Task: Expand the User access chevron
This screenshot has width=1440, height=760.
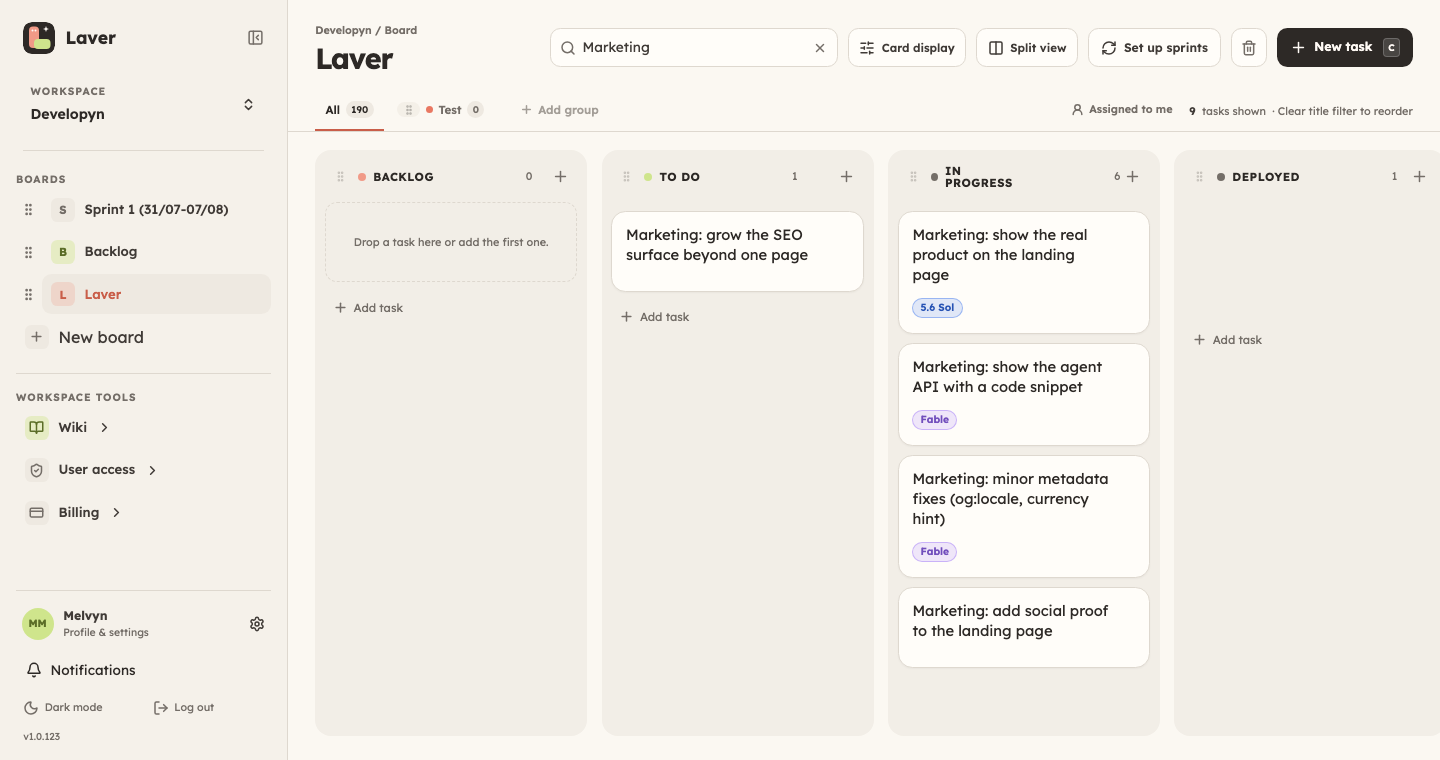Action: tap(152, 470)
